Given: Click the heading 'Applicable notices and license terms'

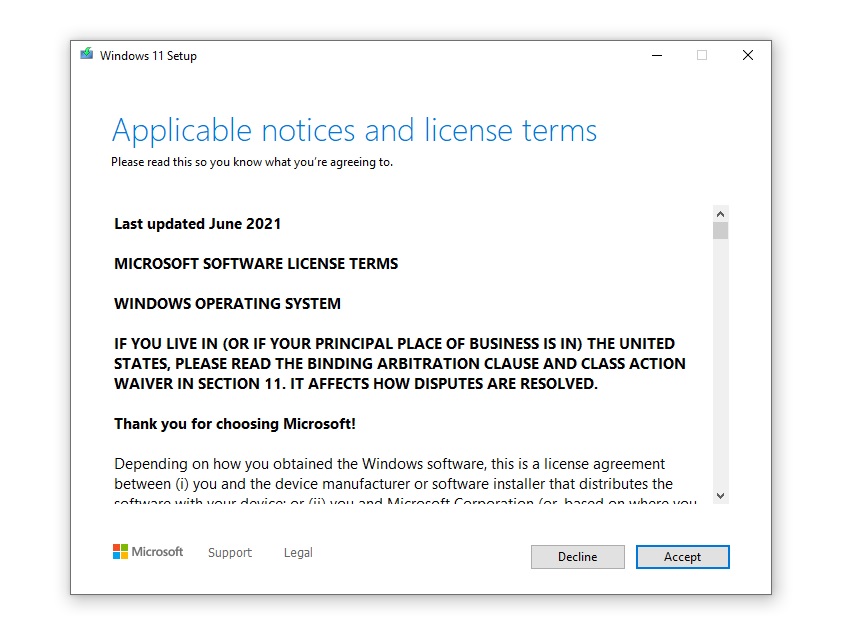Looking at the screenshot, I should click(x=354, y=130).
